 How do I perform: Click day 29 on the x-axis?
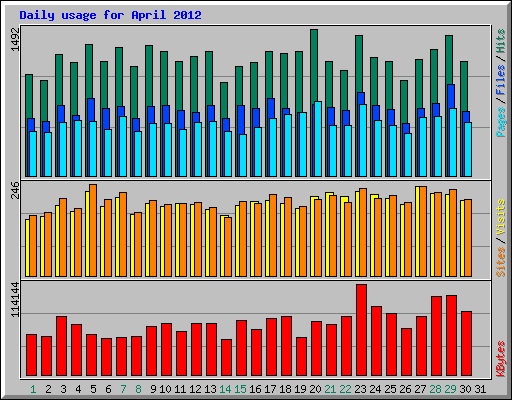click(x=450, y=389)
